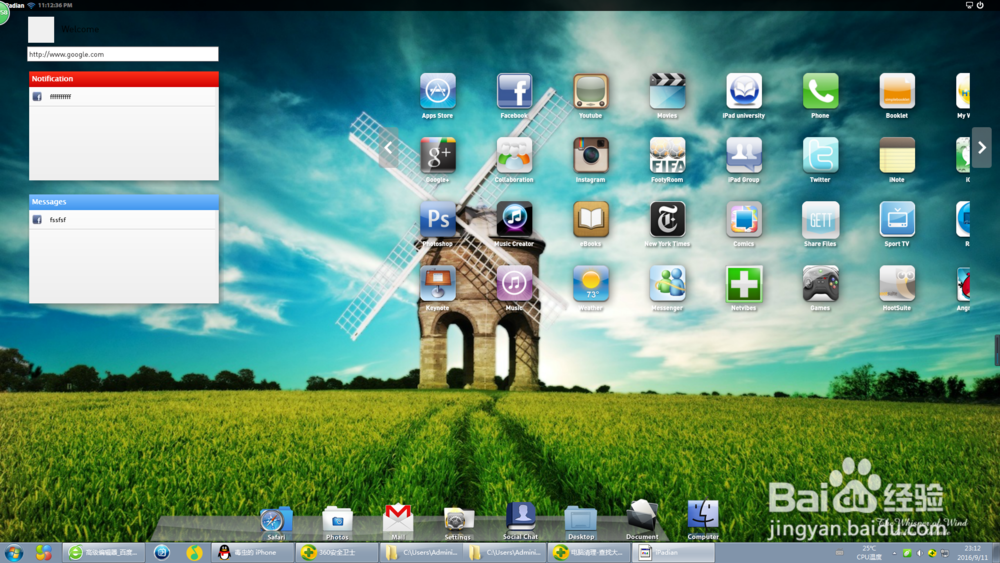Launch the Photoshop app
1000x563 pixels.
438,219
